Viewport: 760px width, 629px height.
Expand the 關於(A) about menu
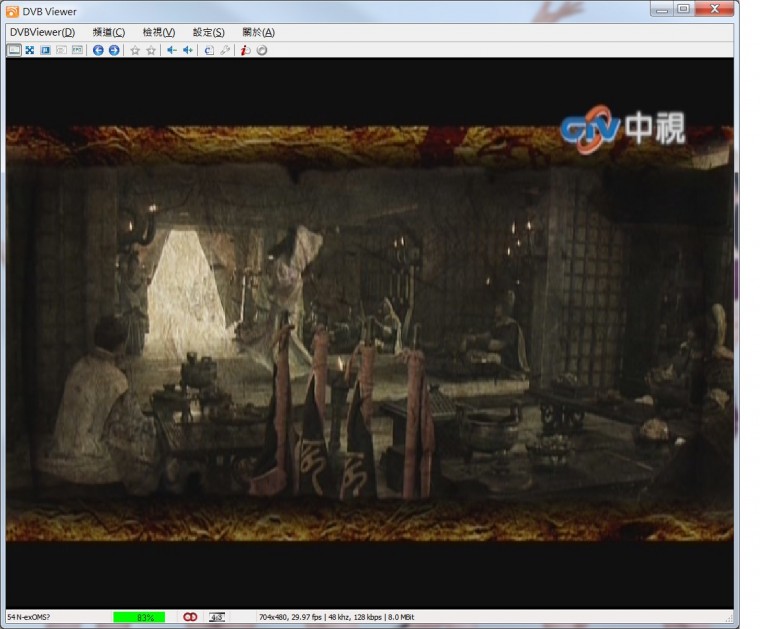tap(258, 32)
